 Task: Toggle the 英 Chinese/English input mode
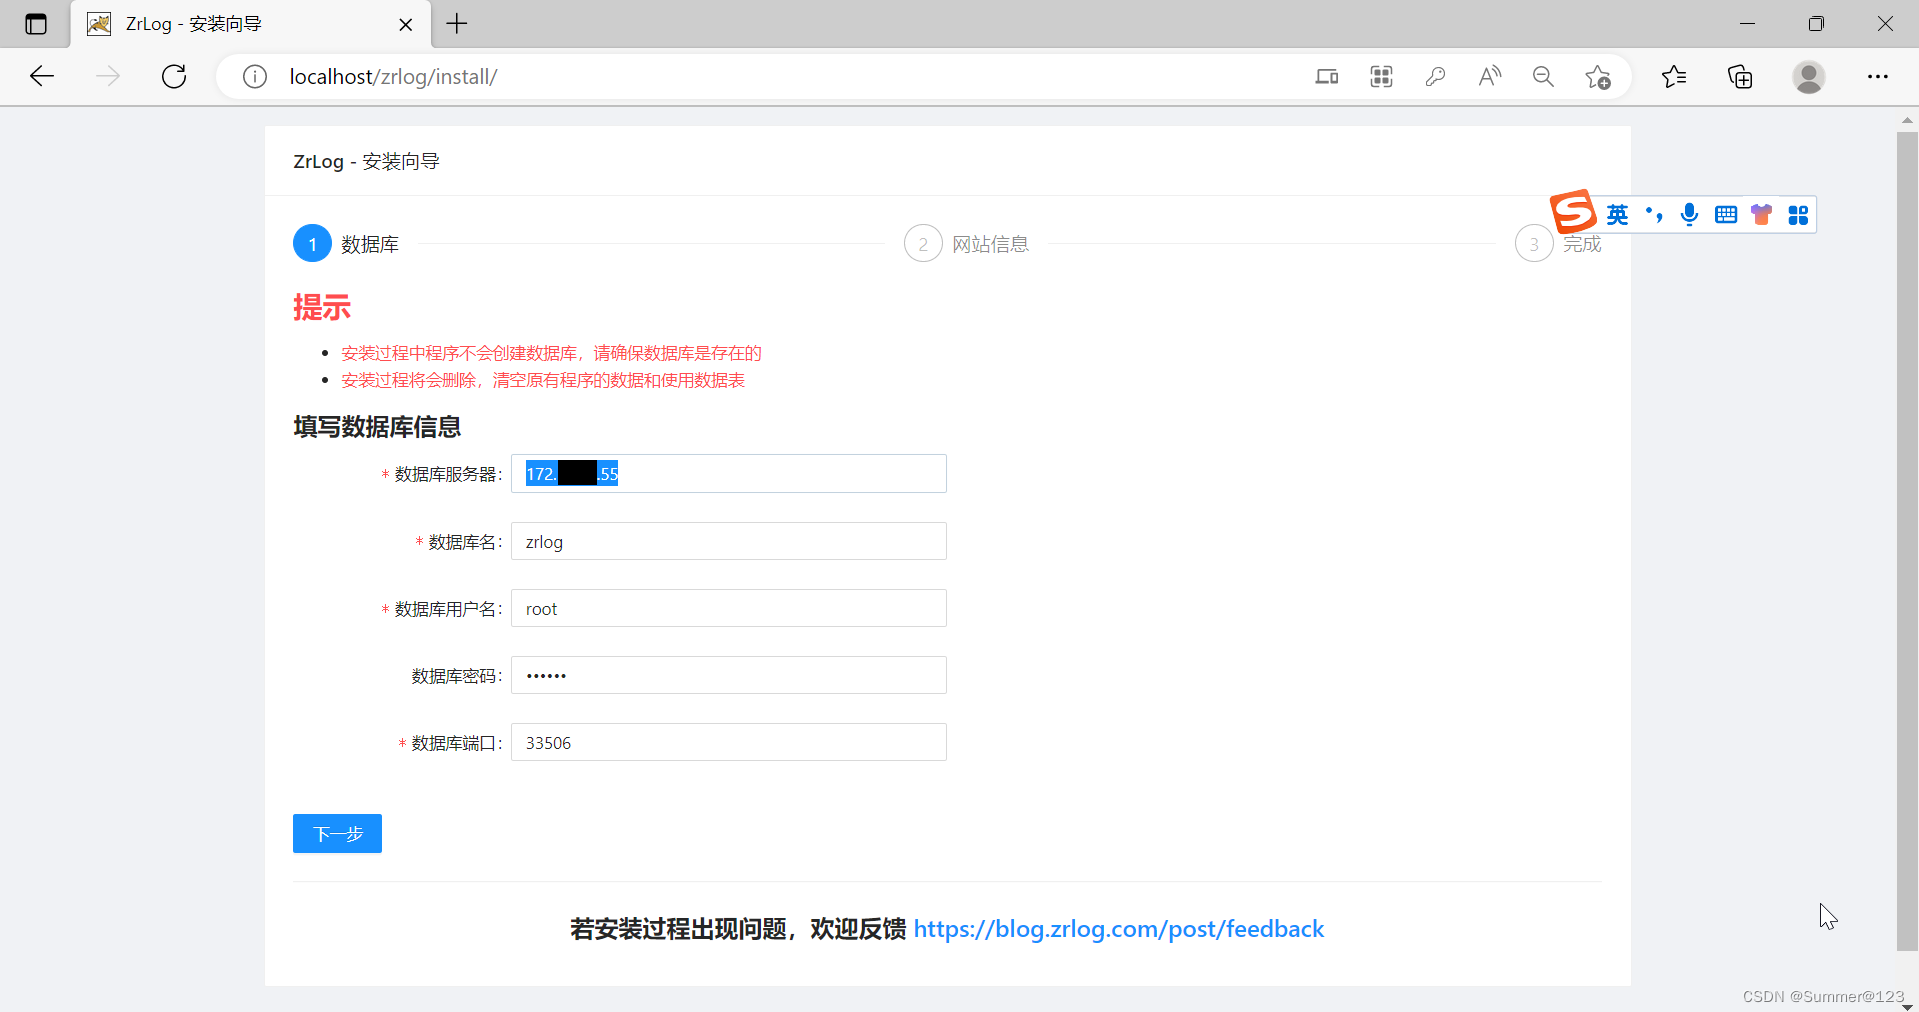[1617, 215]
